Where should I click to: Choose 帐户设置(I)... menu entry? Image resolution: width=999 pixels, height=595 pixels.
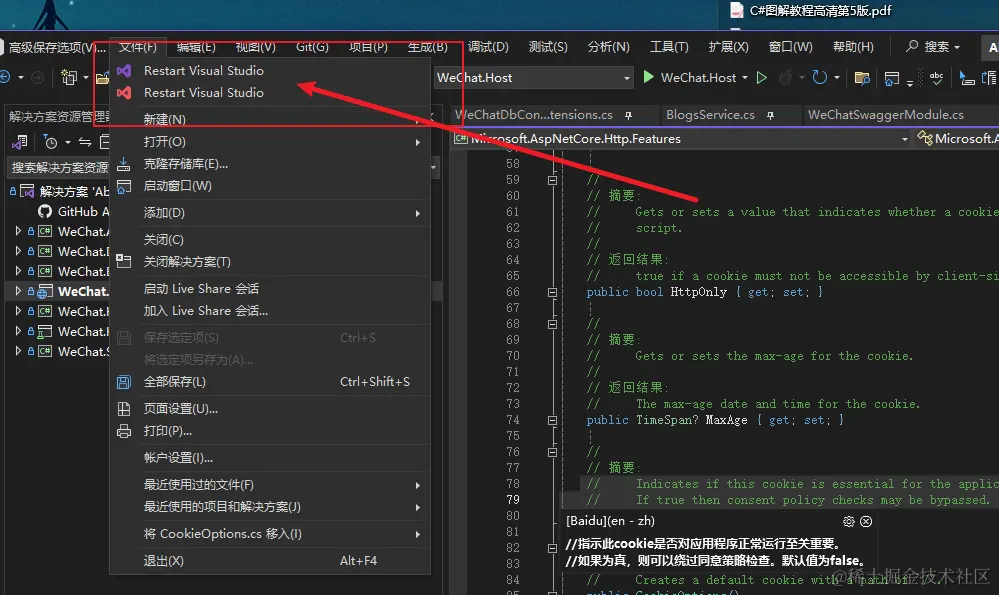pyautogui.click(x=270, y=457)
